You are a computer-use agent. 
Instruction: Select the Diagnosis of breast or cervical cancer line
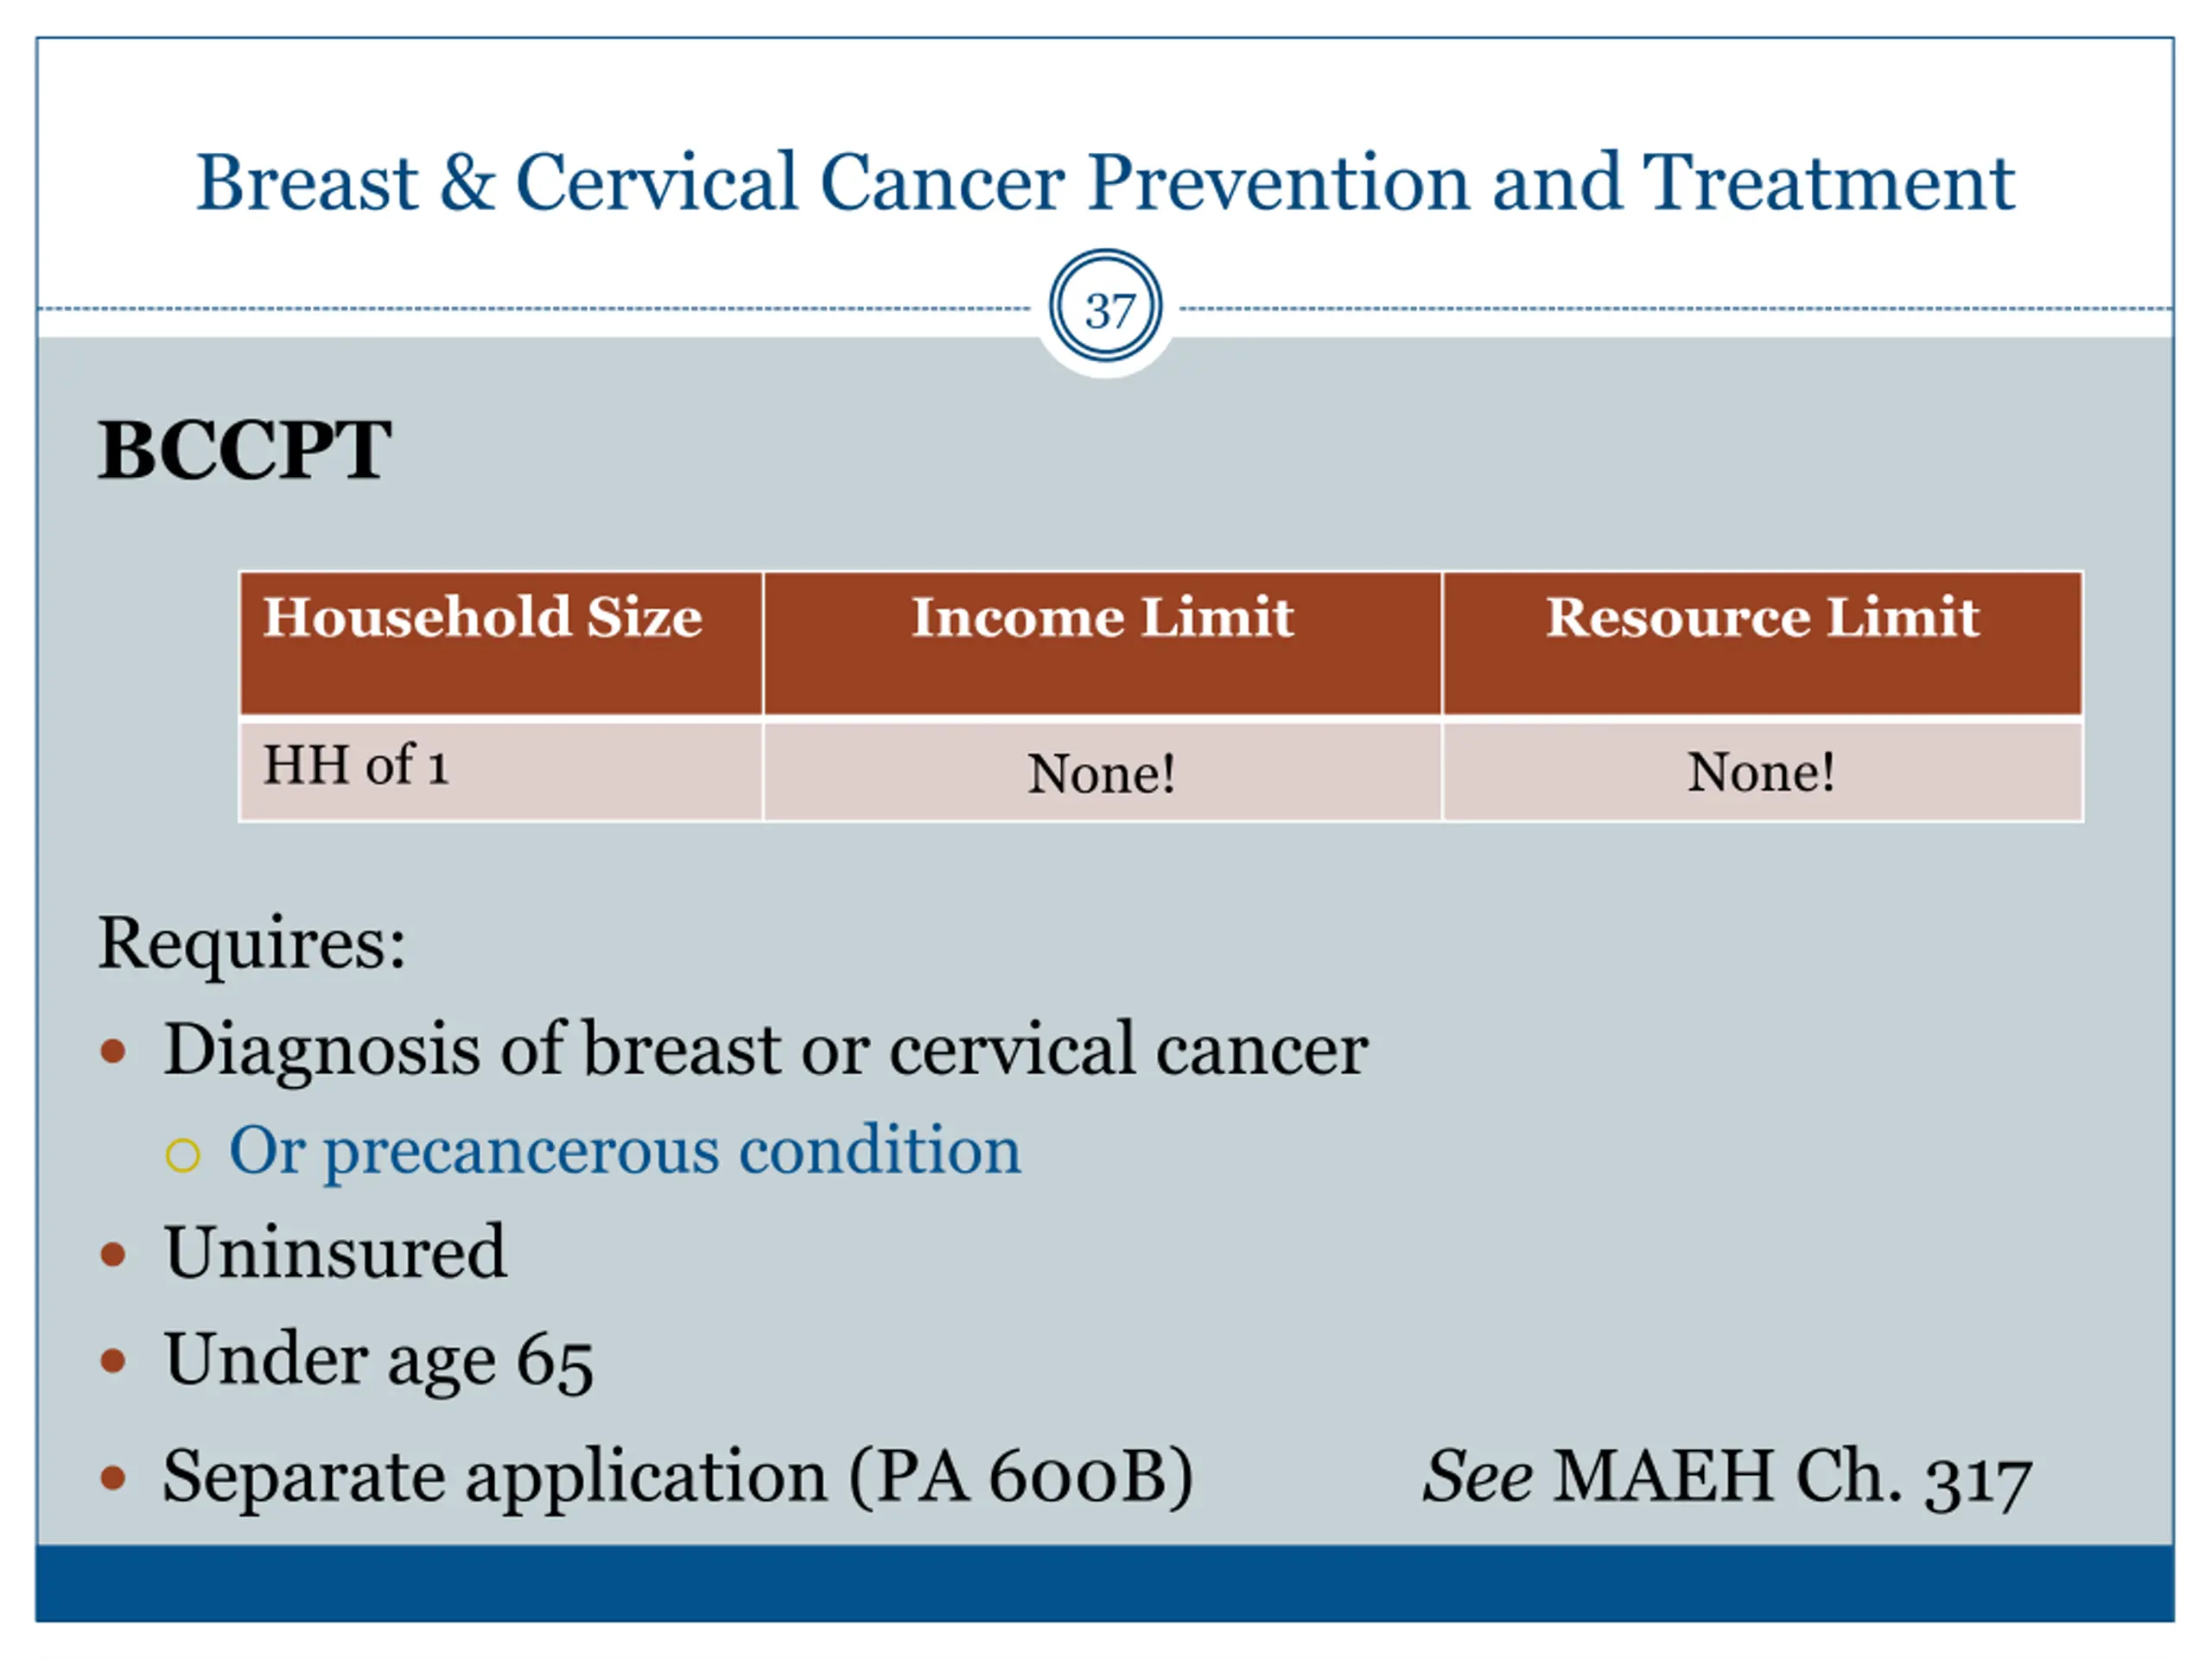[x=766, y=1051]
